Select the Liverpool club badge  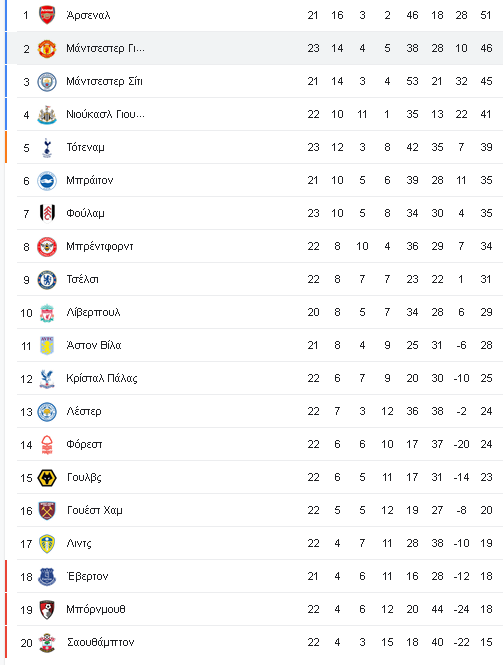pyautogui.click(x=47, y=313)
